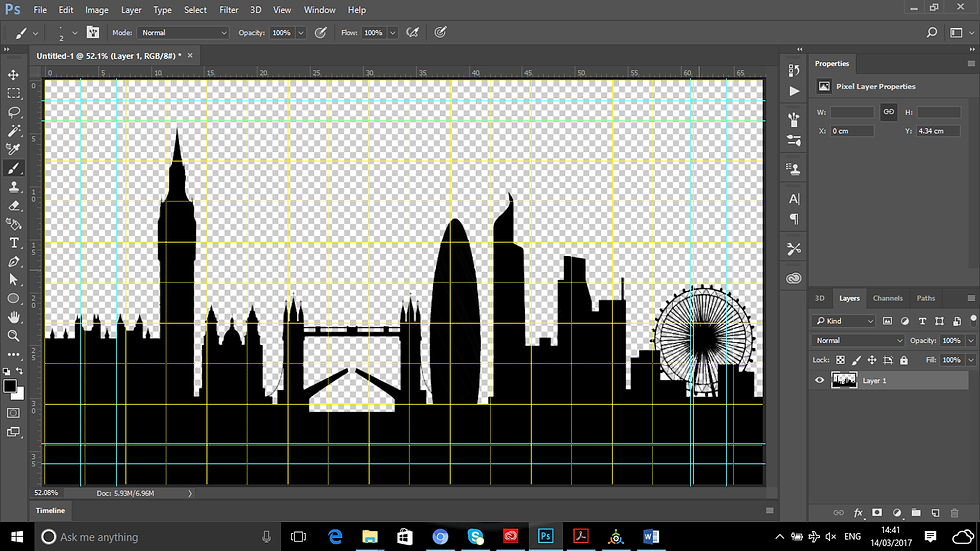Click the Y position field showing 4.34 cm
Image resolution: width=980 pixels, height=551 pixels.
(x=939, y=131)
